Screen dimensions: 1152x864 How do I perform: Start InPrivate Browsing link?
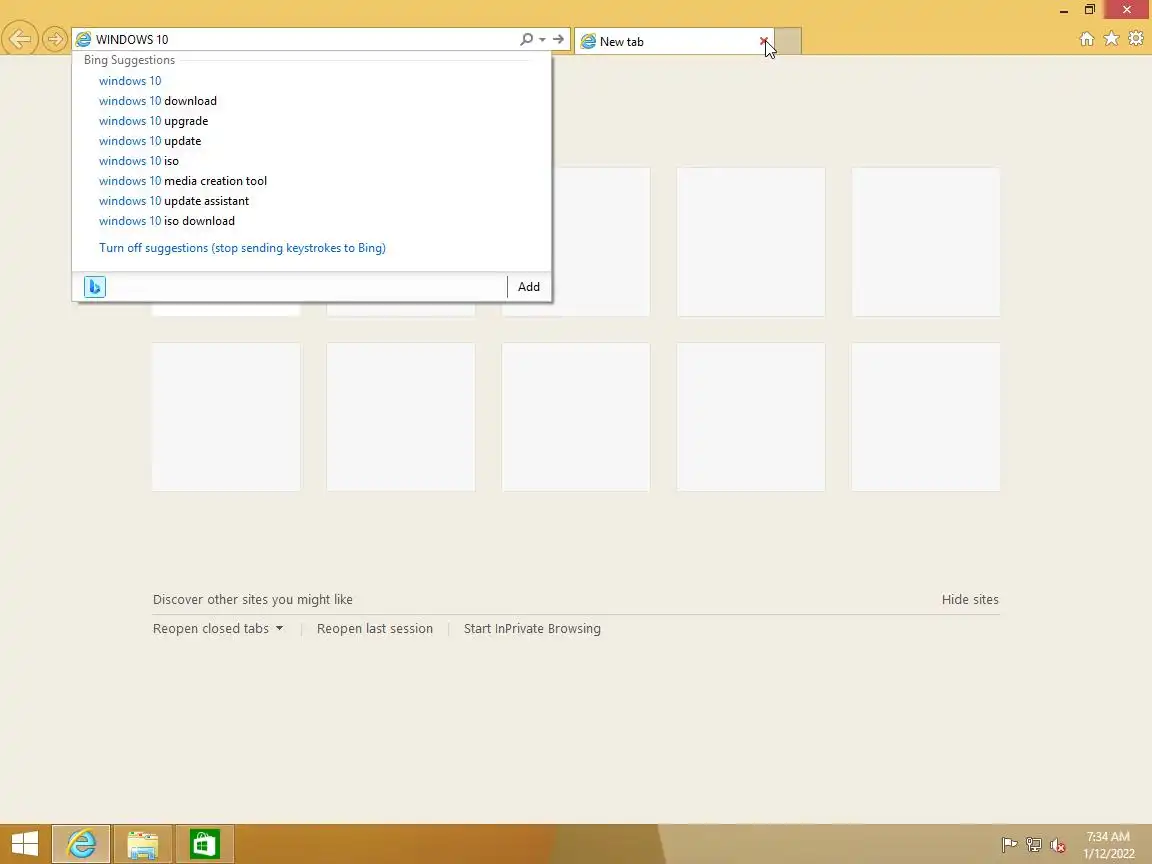[x=532, y=629]
